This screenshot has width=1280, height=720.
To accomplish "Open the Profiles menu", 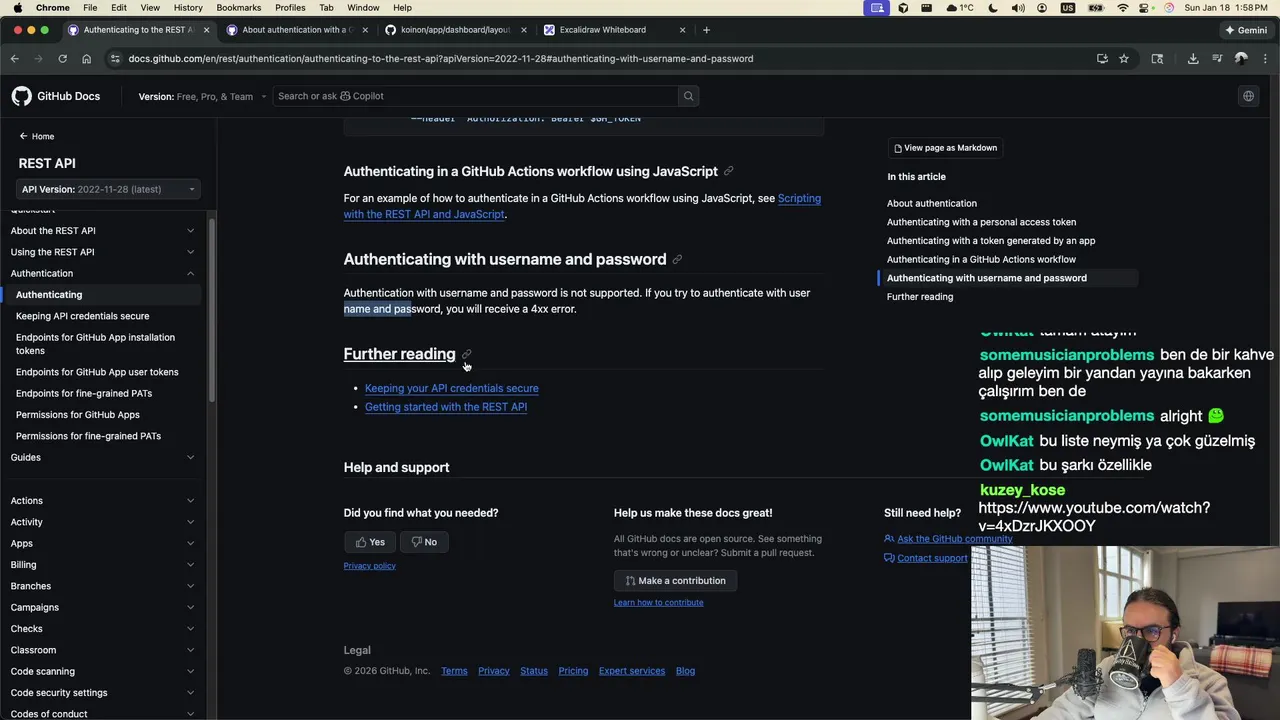I will click(x=290, y=8).
